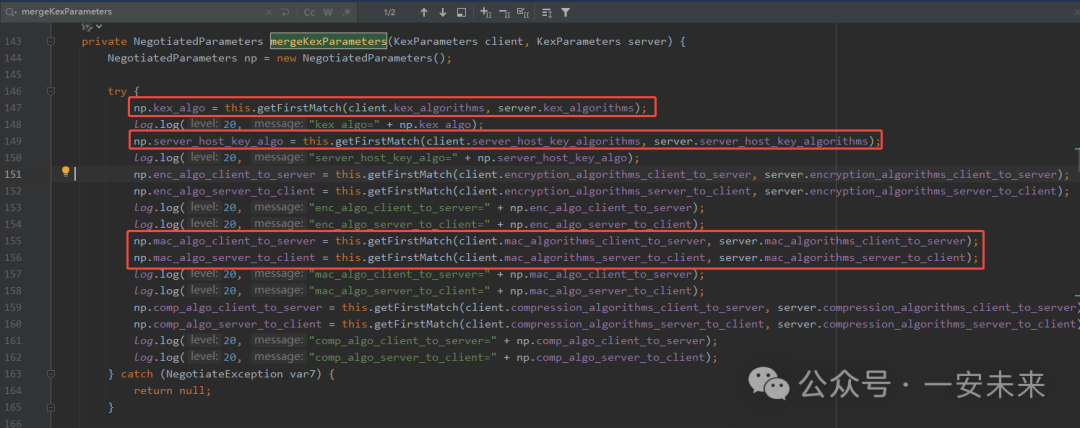
Task: Click Unselect Occurrence icon in search bar
Action: tap(505, 13)
